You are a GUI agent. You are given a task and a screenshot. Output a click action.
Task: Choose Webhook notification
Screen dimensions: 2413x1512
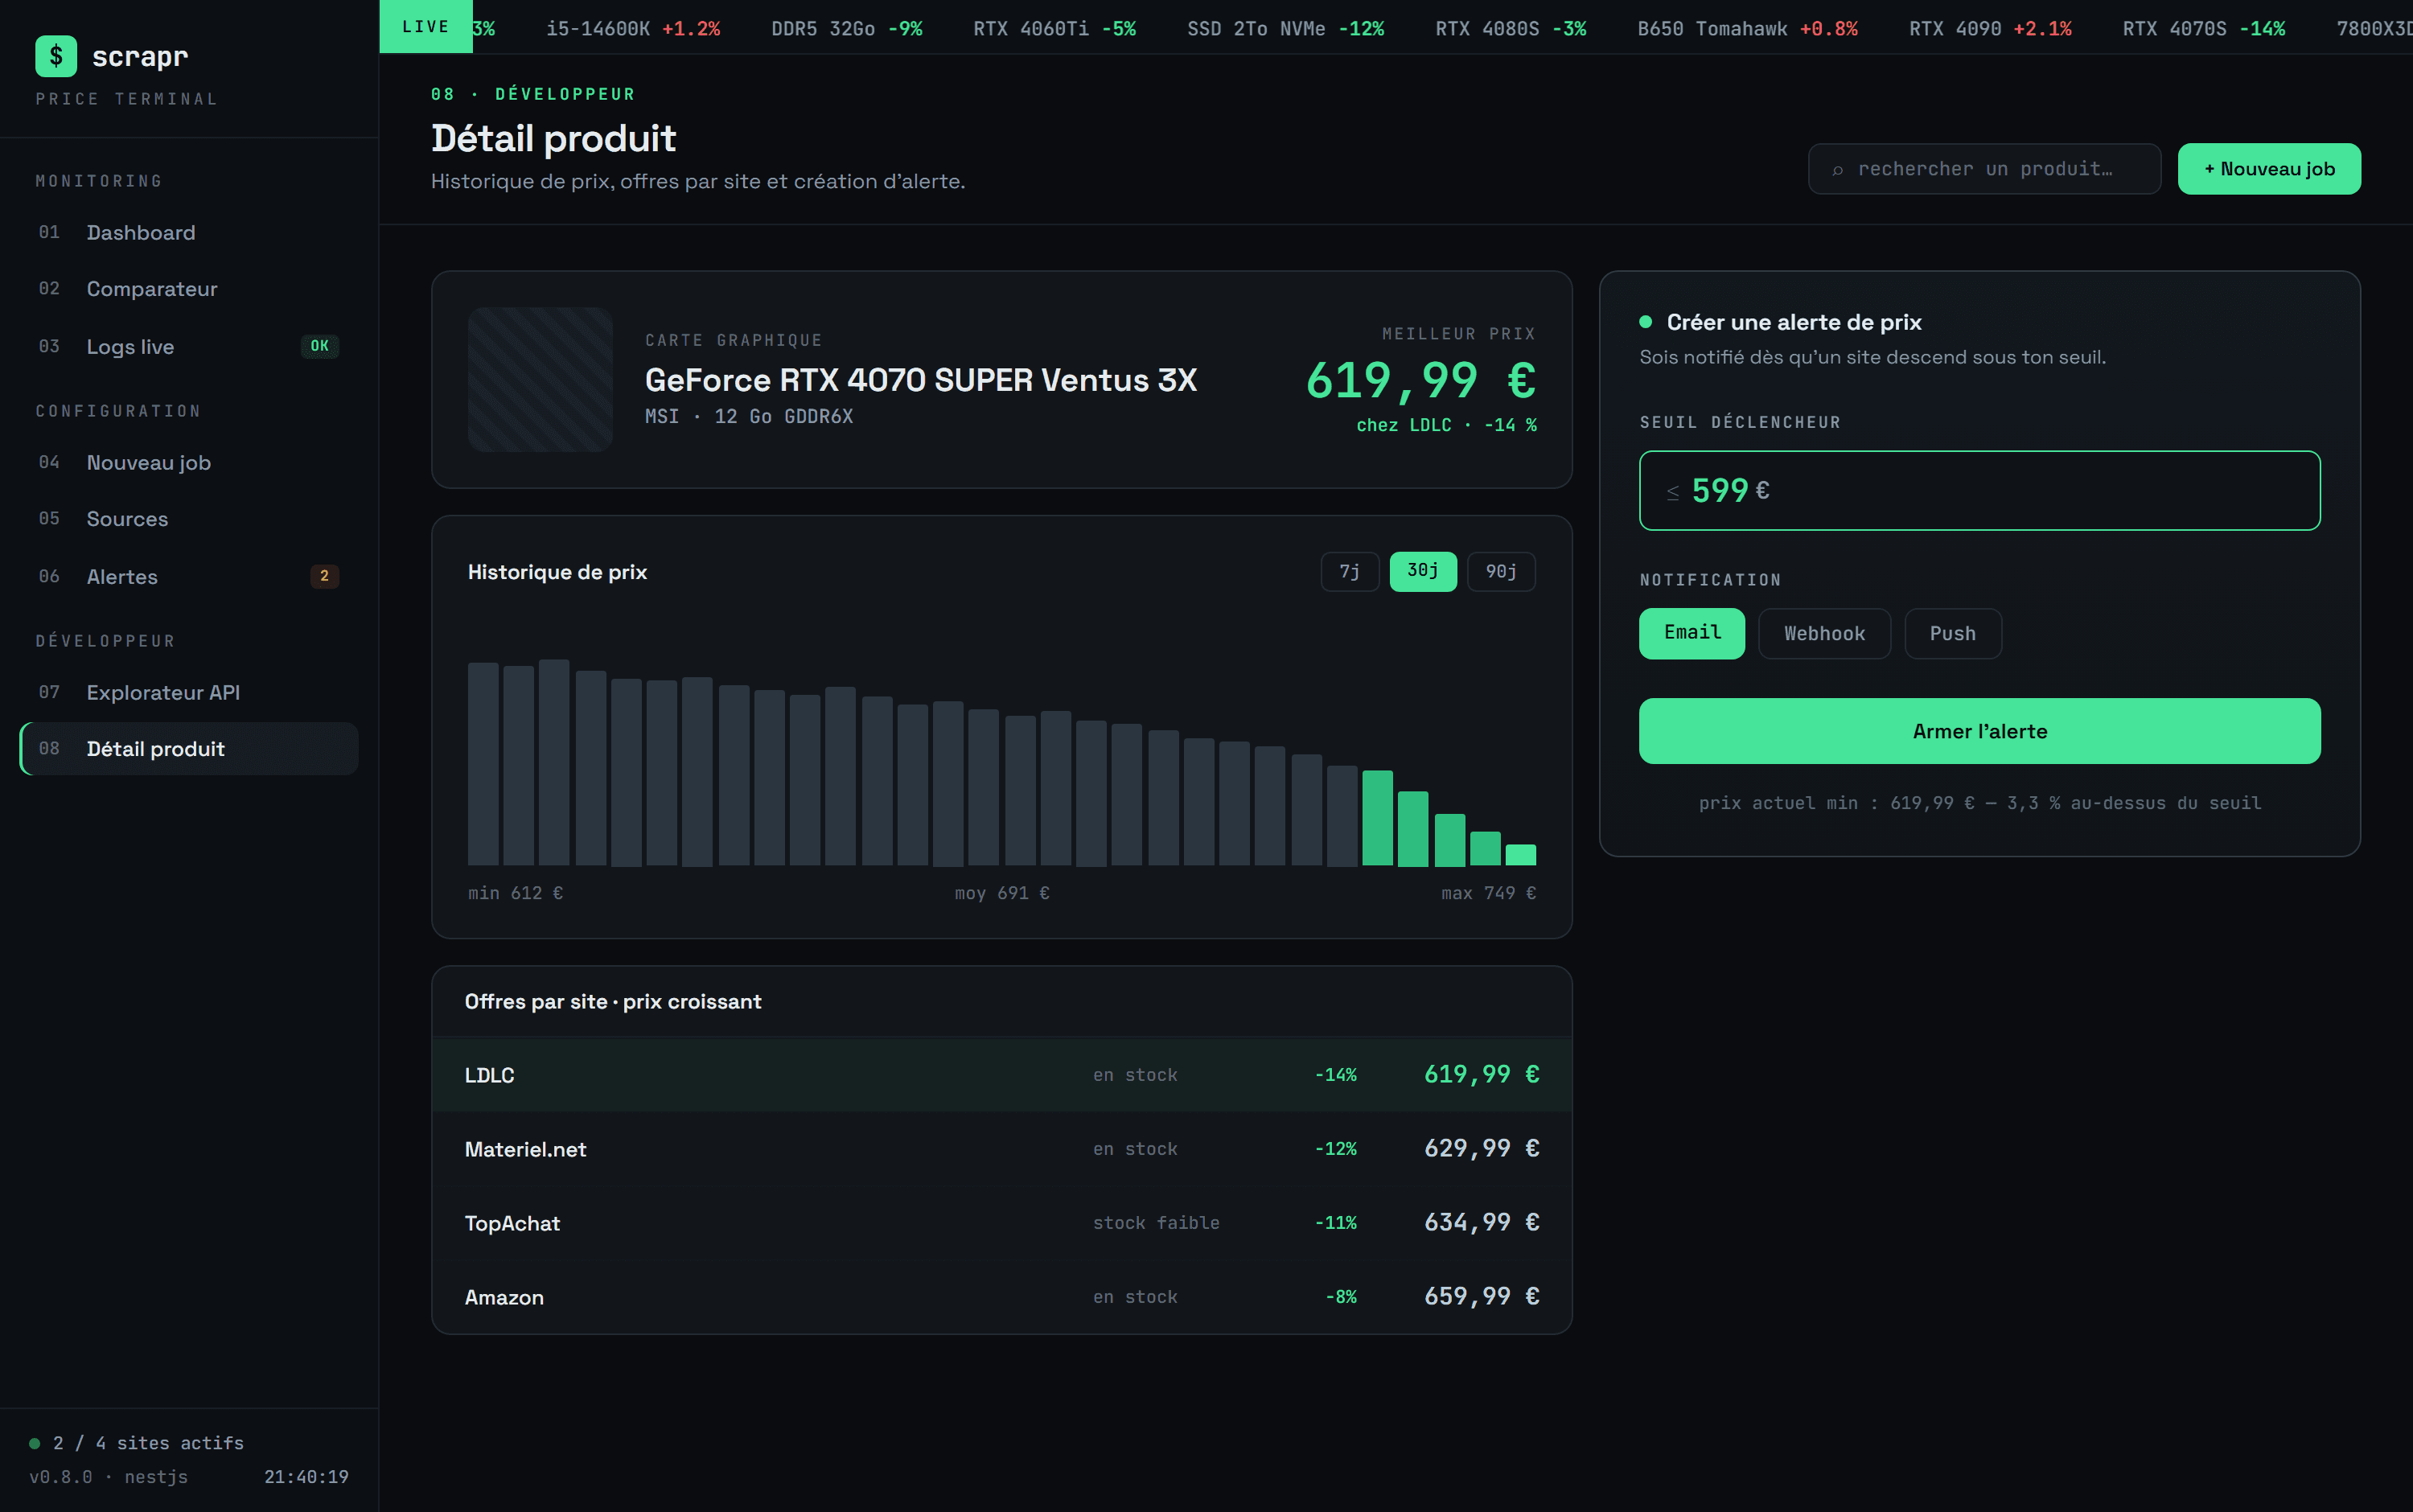click(1824, 633)
